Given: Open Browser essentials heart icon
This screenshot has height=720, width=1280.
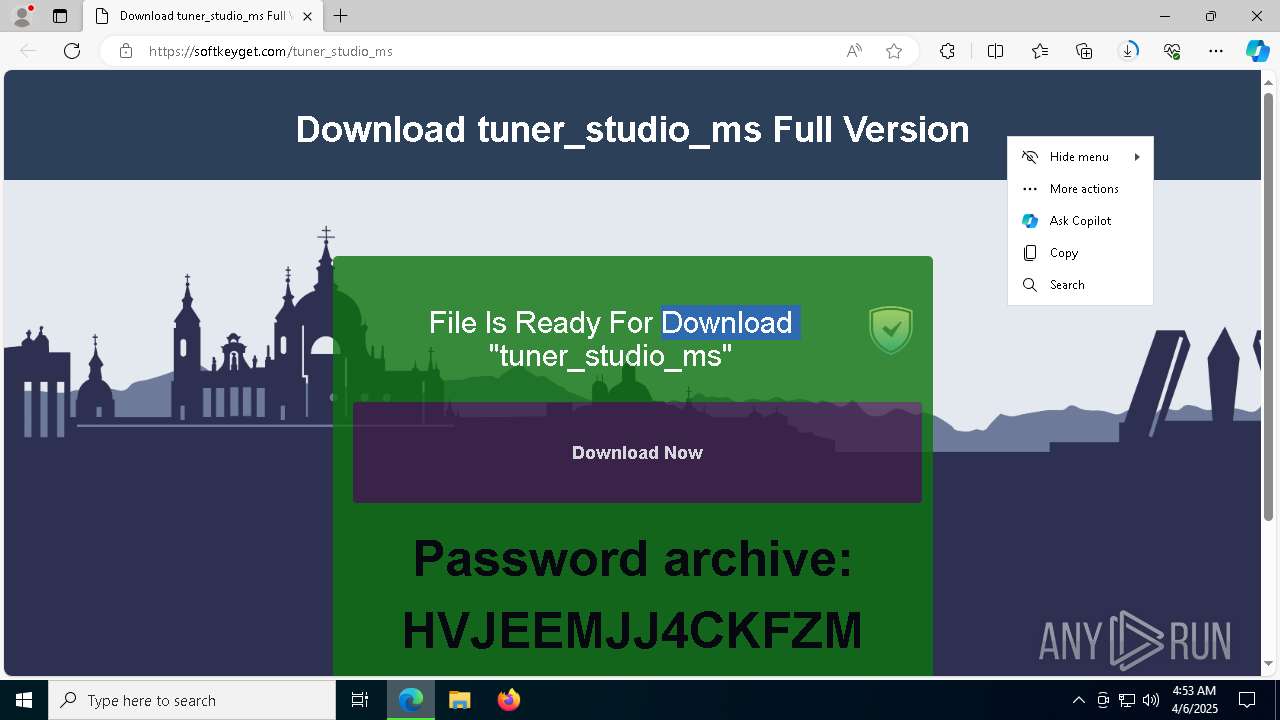Looking at the screenshot, I should click(x=1172, y=51).
